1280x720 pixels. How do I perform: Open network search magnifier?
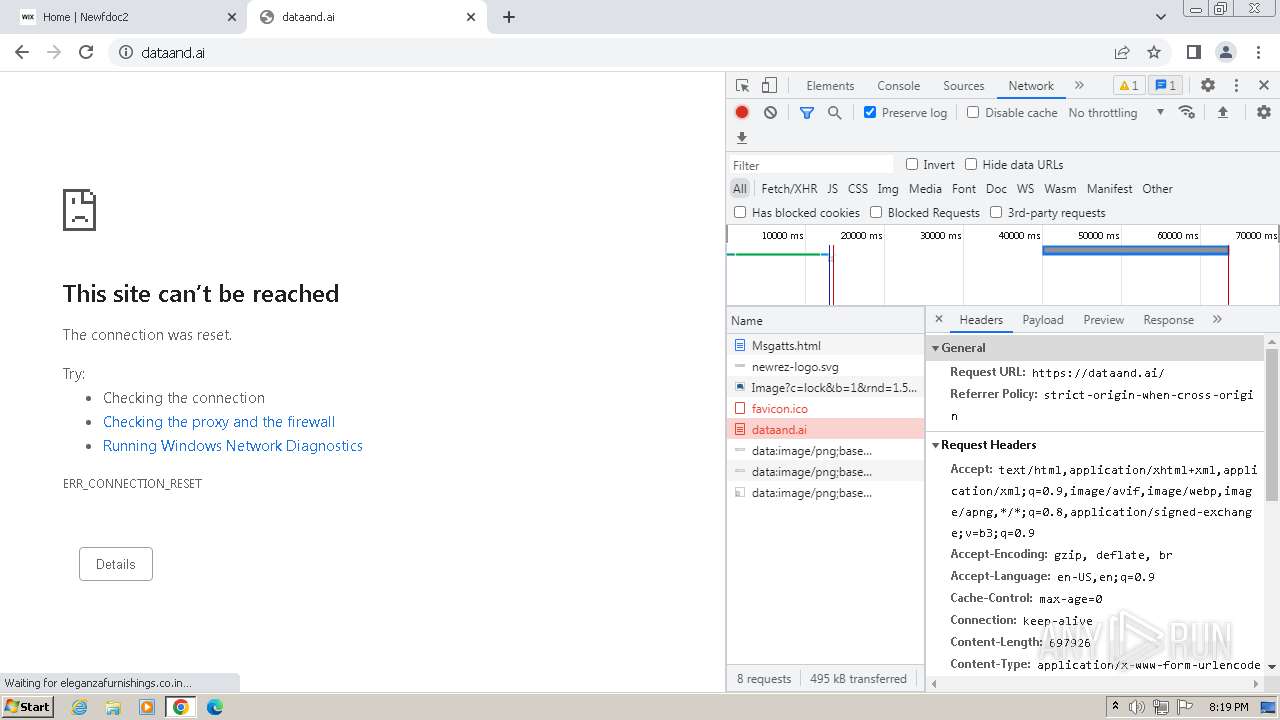835,113
